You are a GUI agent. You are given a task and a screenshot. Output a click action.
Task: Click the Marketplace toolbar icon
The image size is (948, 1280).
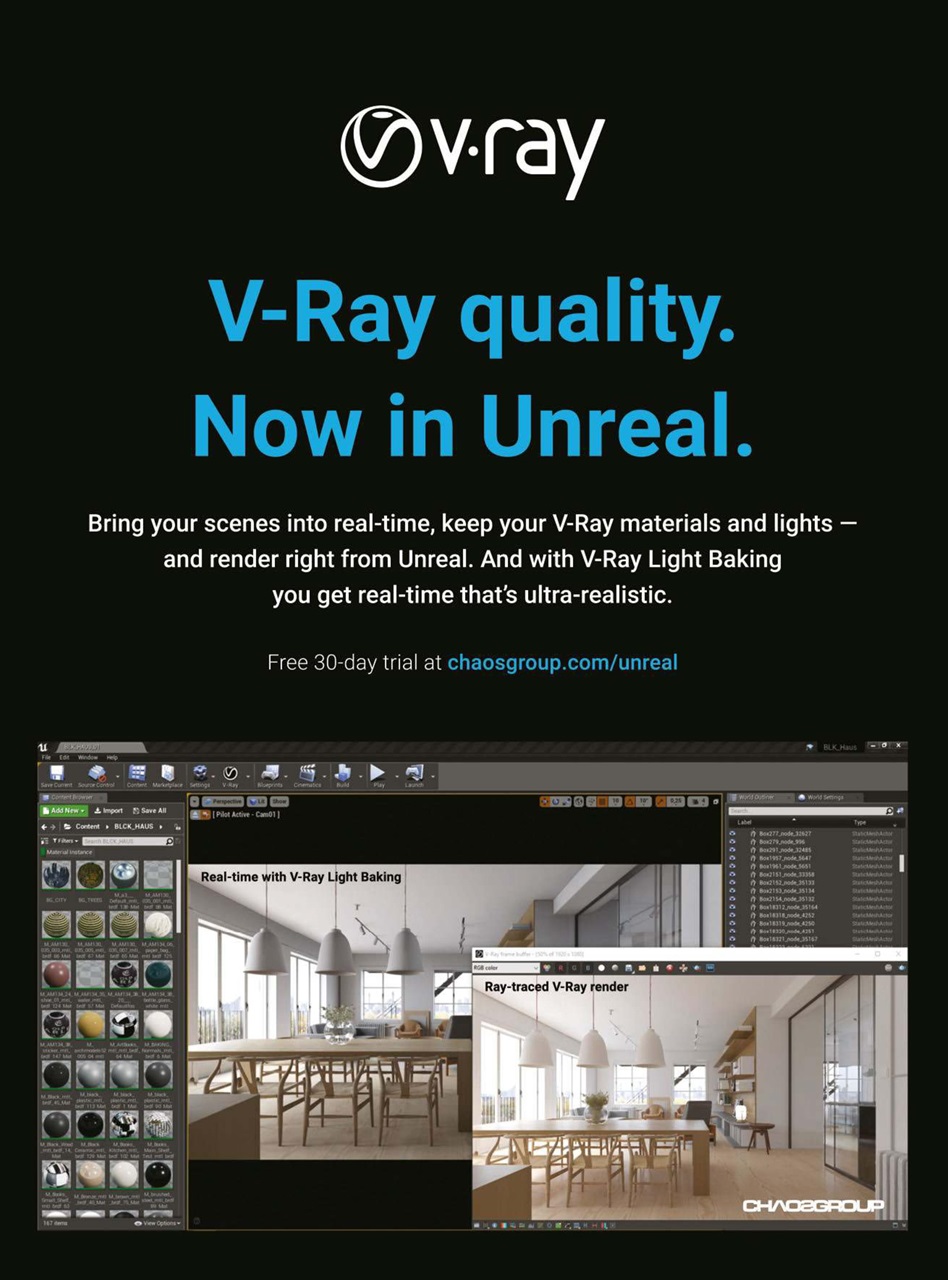click(167, 774)
